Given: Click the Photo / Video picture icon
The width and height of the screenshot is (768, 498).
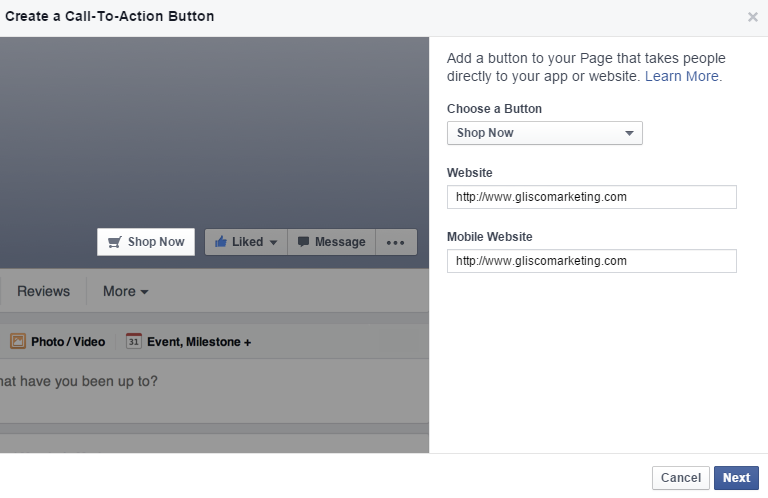Looking at the screenshot, I should coord(18,341).
